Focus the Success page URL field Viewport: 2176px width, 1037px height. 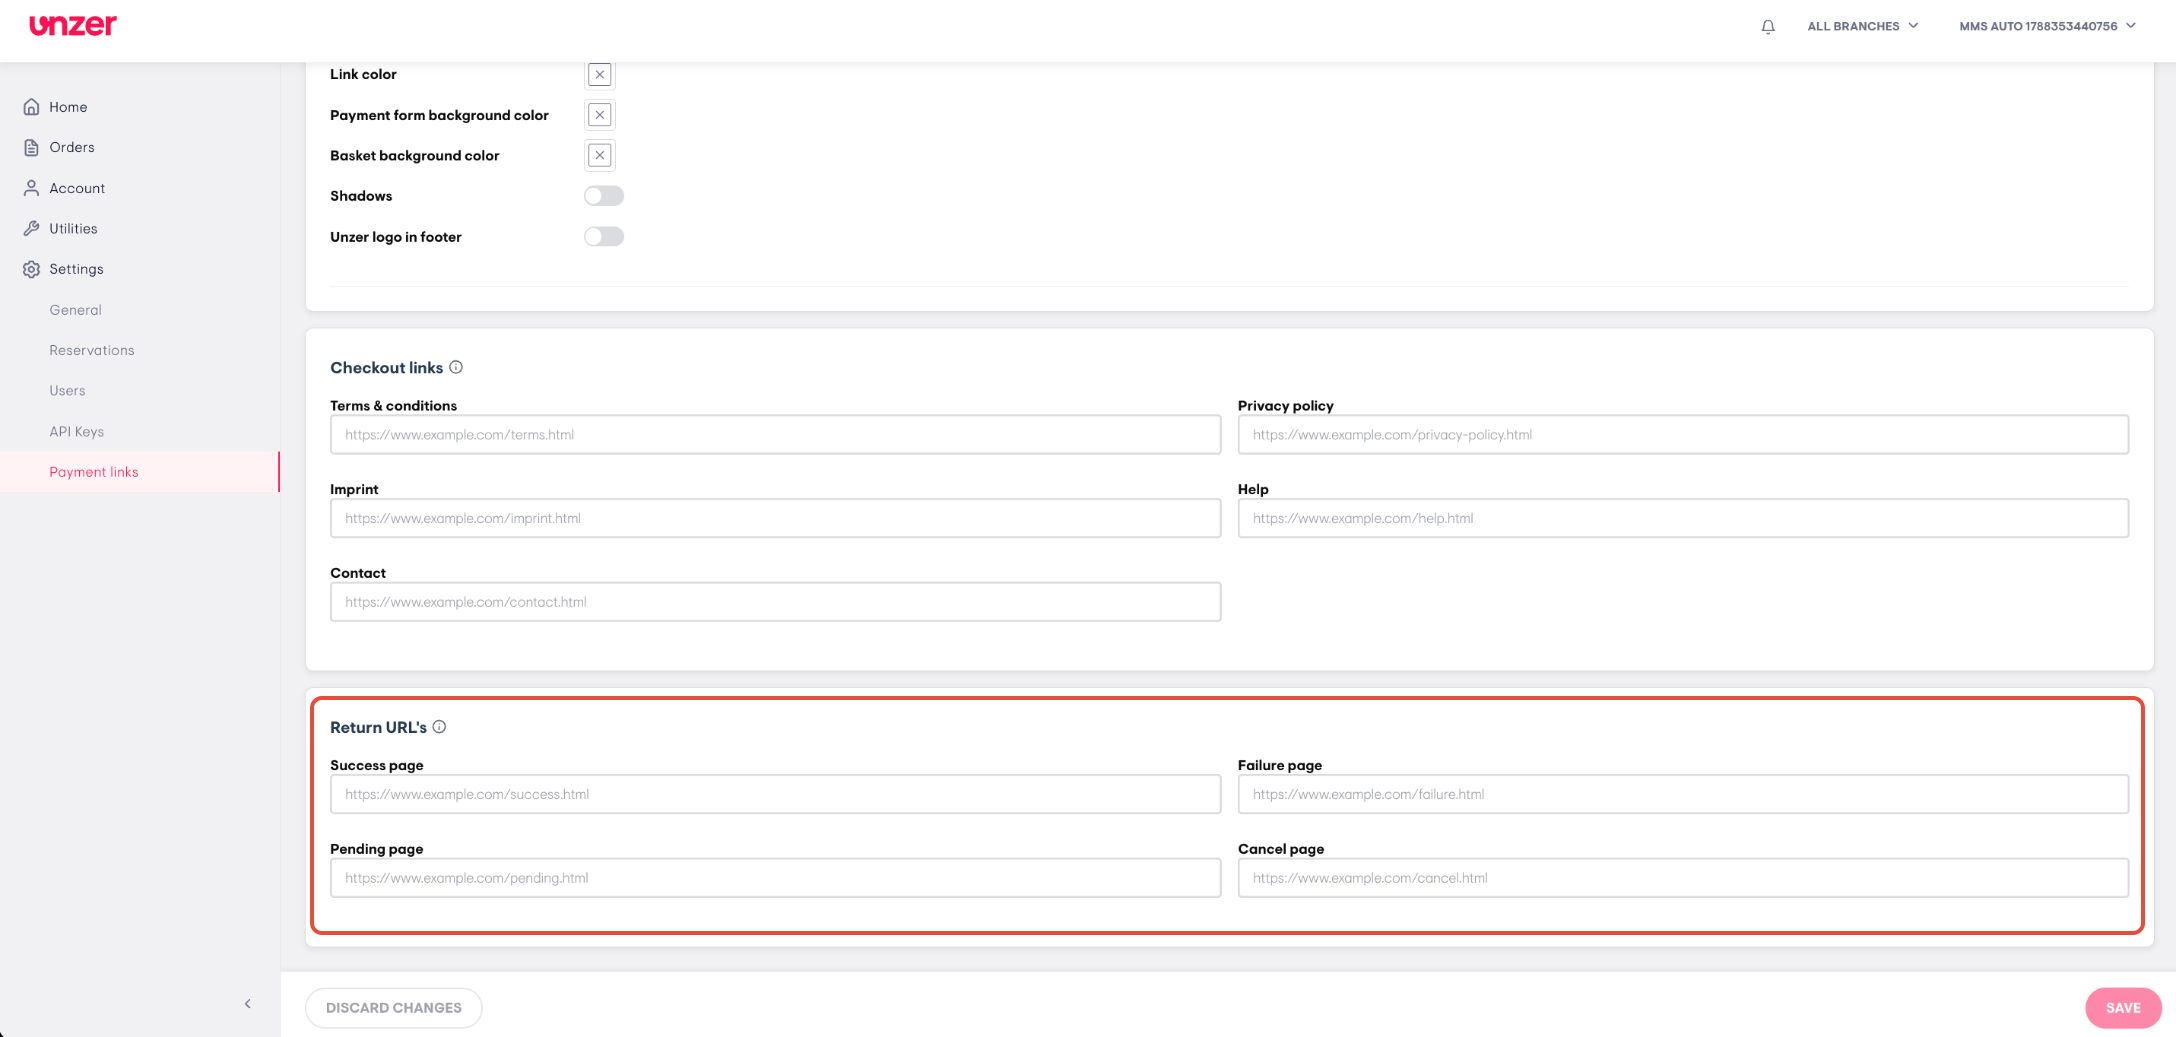coord(776,795)
